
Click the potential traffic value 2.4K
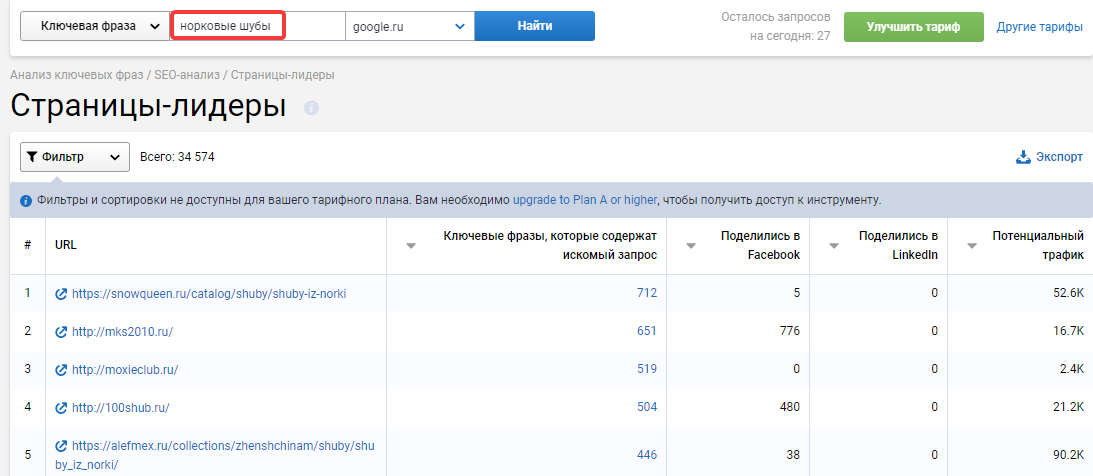tap(1071, 369)
